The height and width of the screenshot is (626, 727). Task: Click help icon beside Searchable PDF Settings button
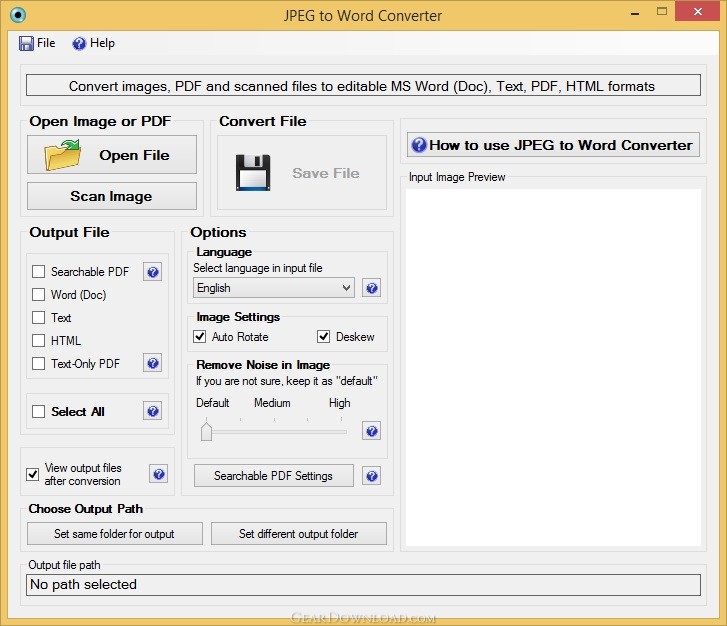pyautogui.click(x=371, y=476)
